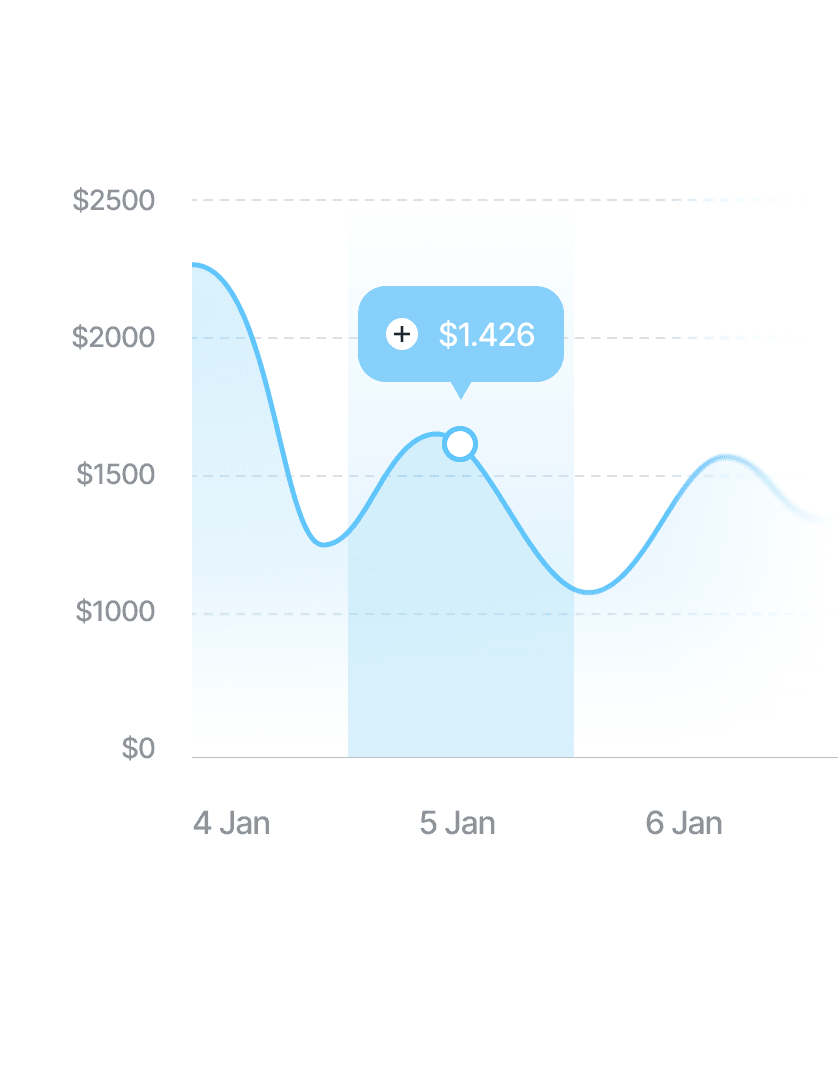This screenshot has width=838, height=1092.
Task: Click the horizontal baseline axis at $0
Action: point(515,757)
